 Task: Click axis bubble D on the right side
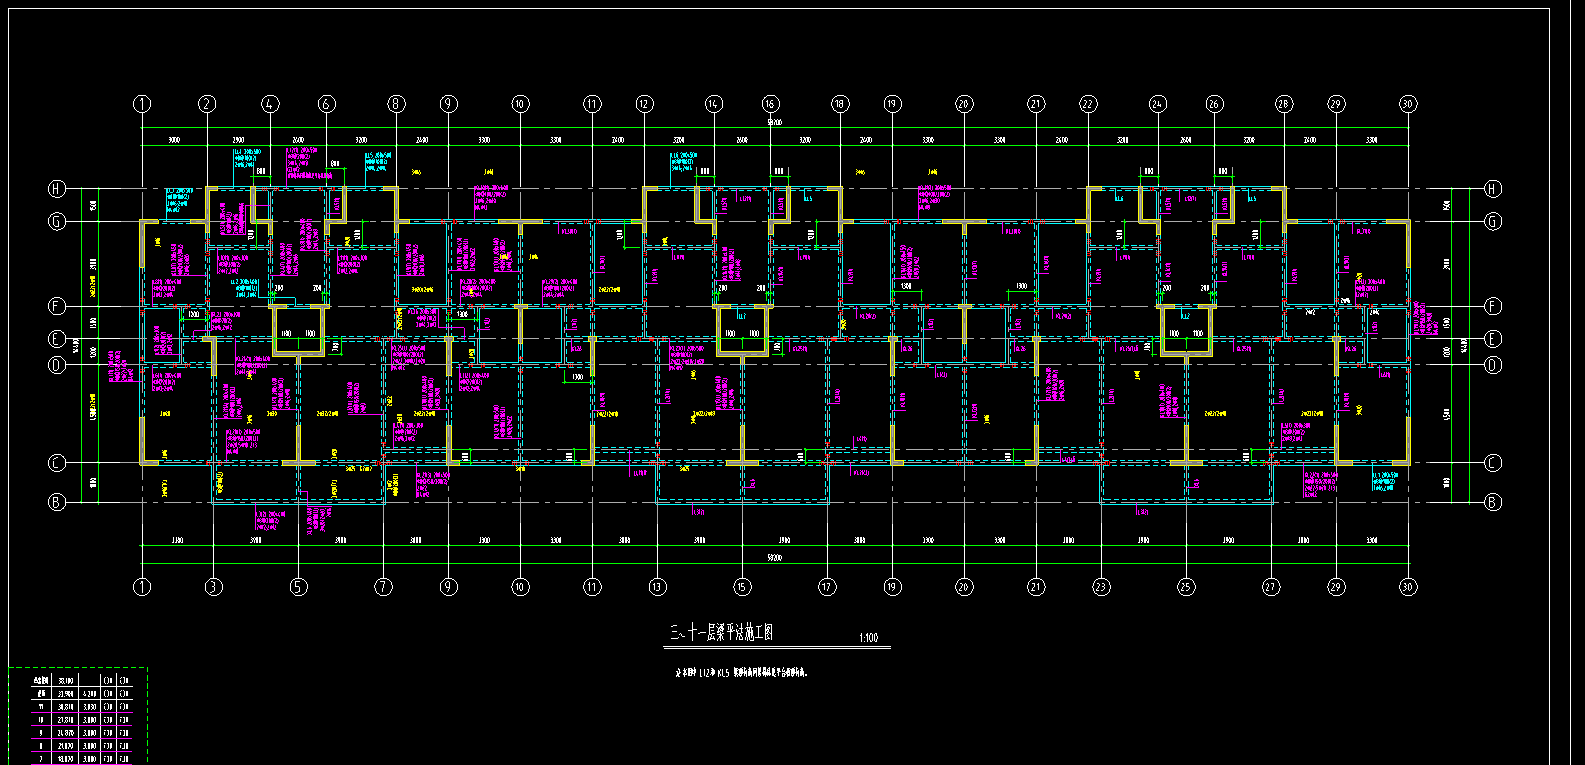tap(1493, 365)
